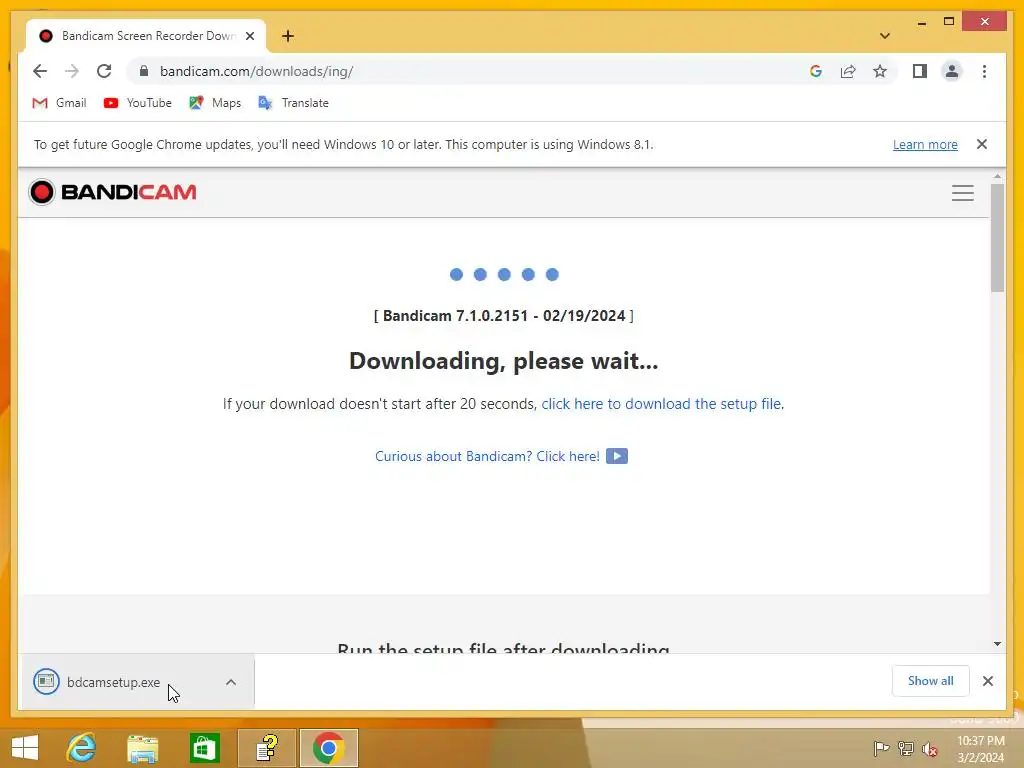Open the Chrome profile avatar menu
The image size is (1024, 768).
pos(952,71)
